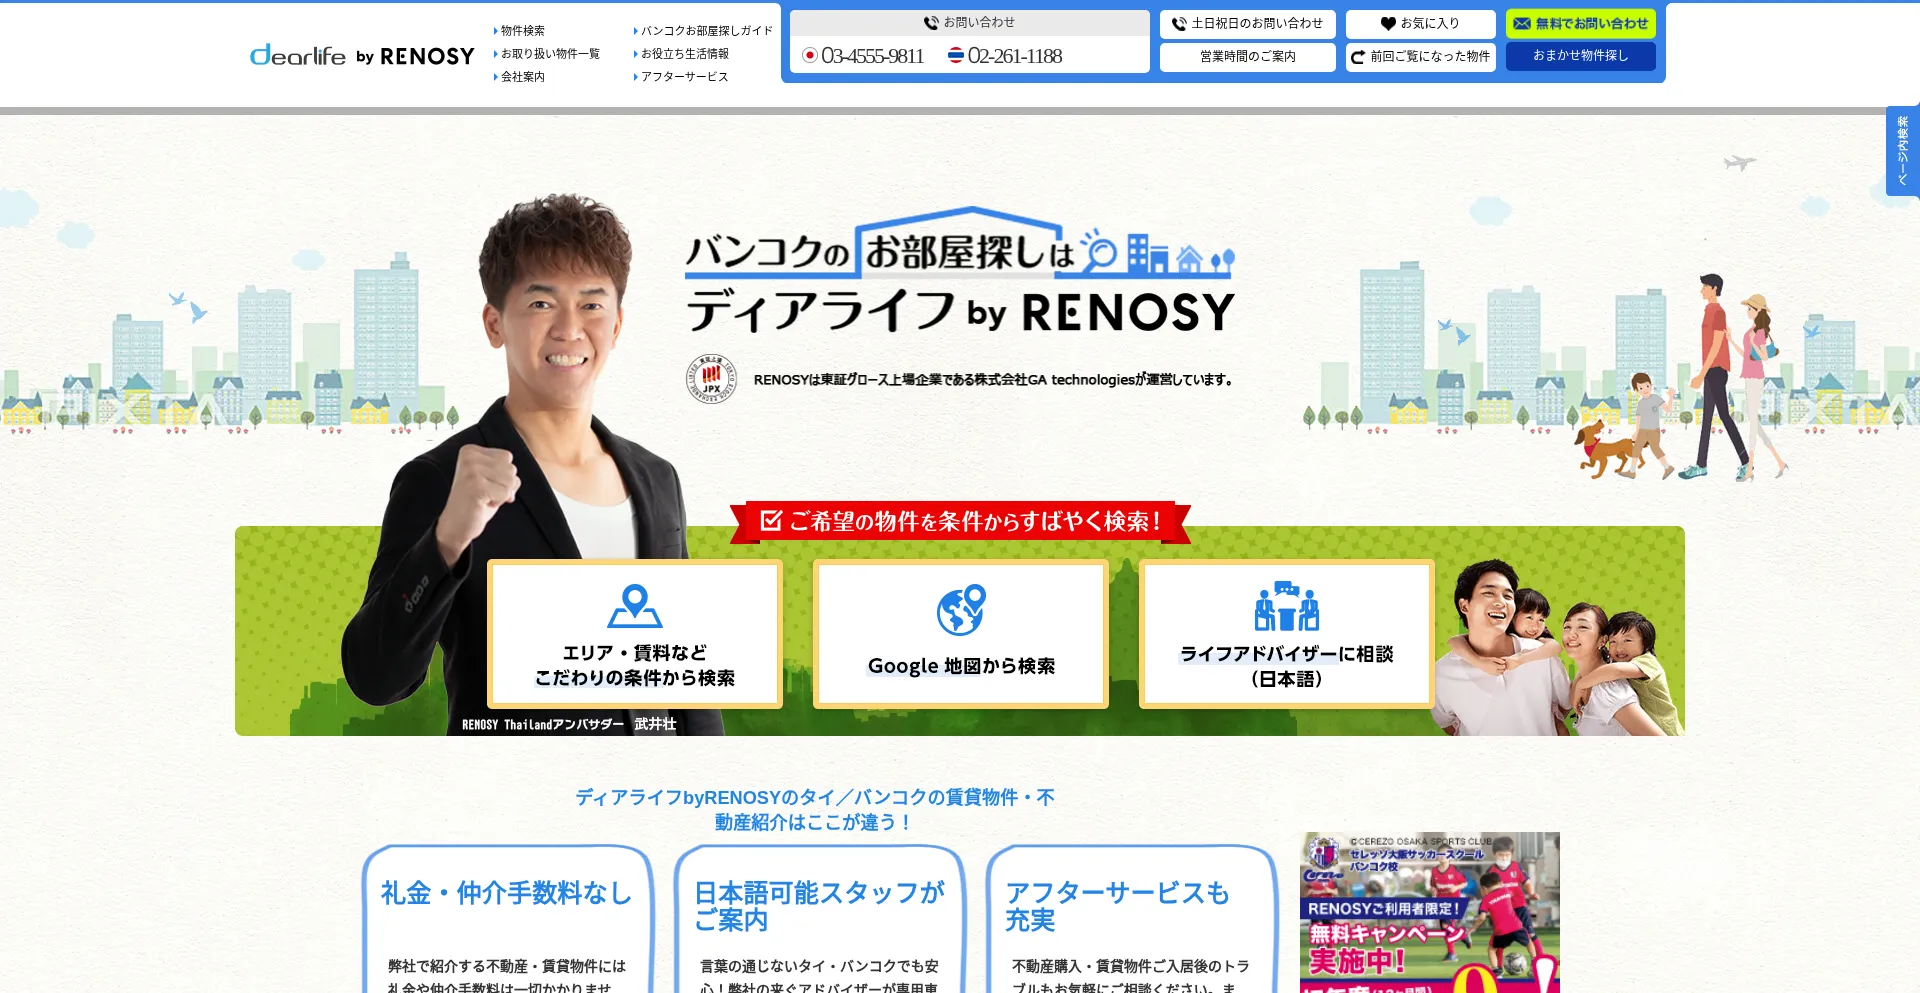The image size is (1920, 993).
Task: Select お取り扱い物件一覧 menu item
Action: click(547, 54)
